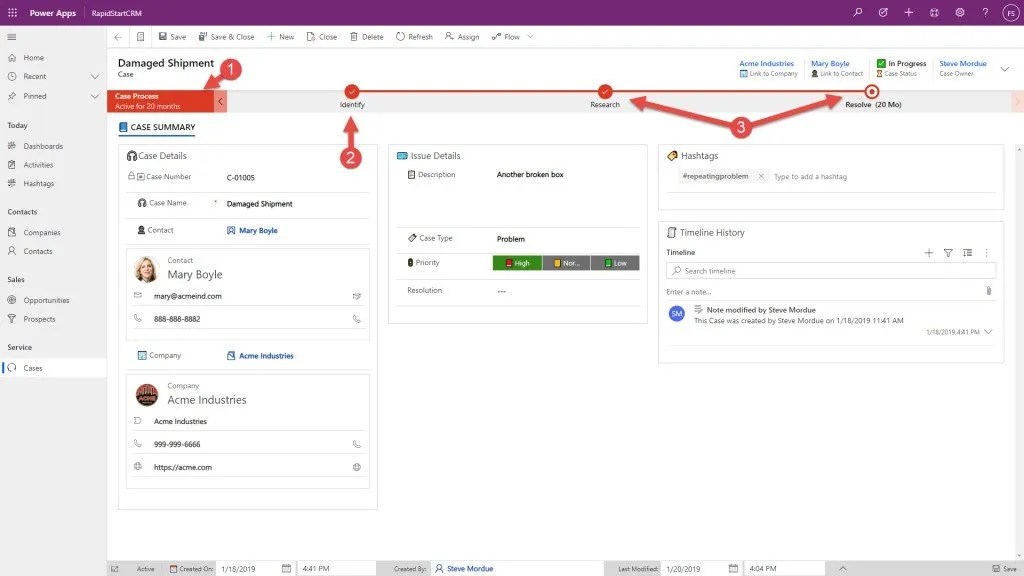Open the task flow checkmark icon in top bar
This screenshot has width=1024, height=576.
point(883,12)
